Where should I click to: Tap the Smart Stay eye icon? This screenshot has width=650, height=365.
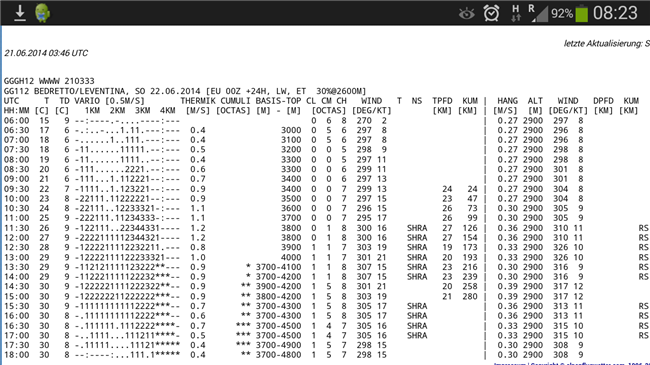466,14
